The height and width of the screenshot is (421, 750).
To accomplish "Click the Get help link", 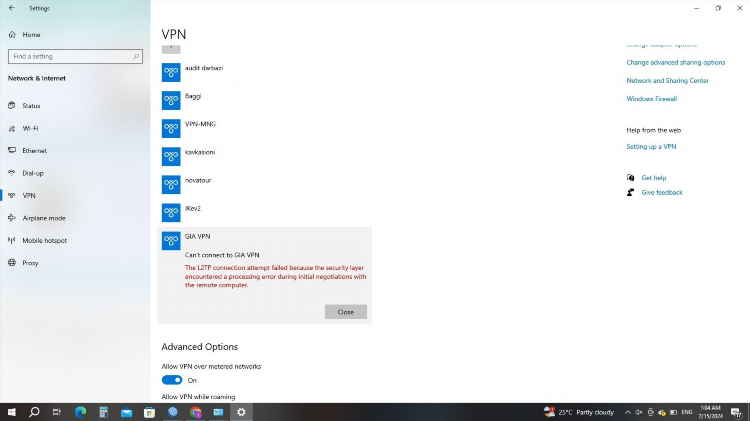I will click(x=654, y=178).
